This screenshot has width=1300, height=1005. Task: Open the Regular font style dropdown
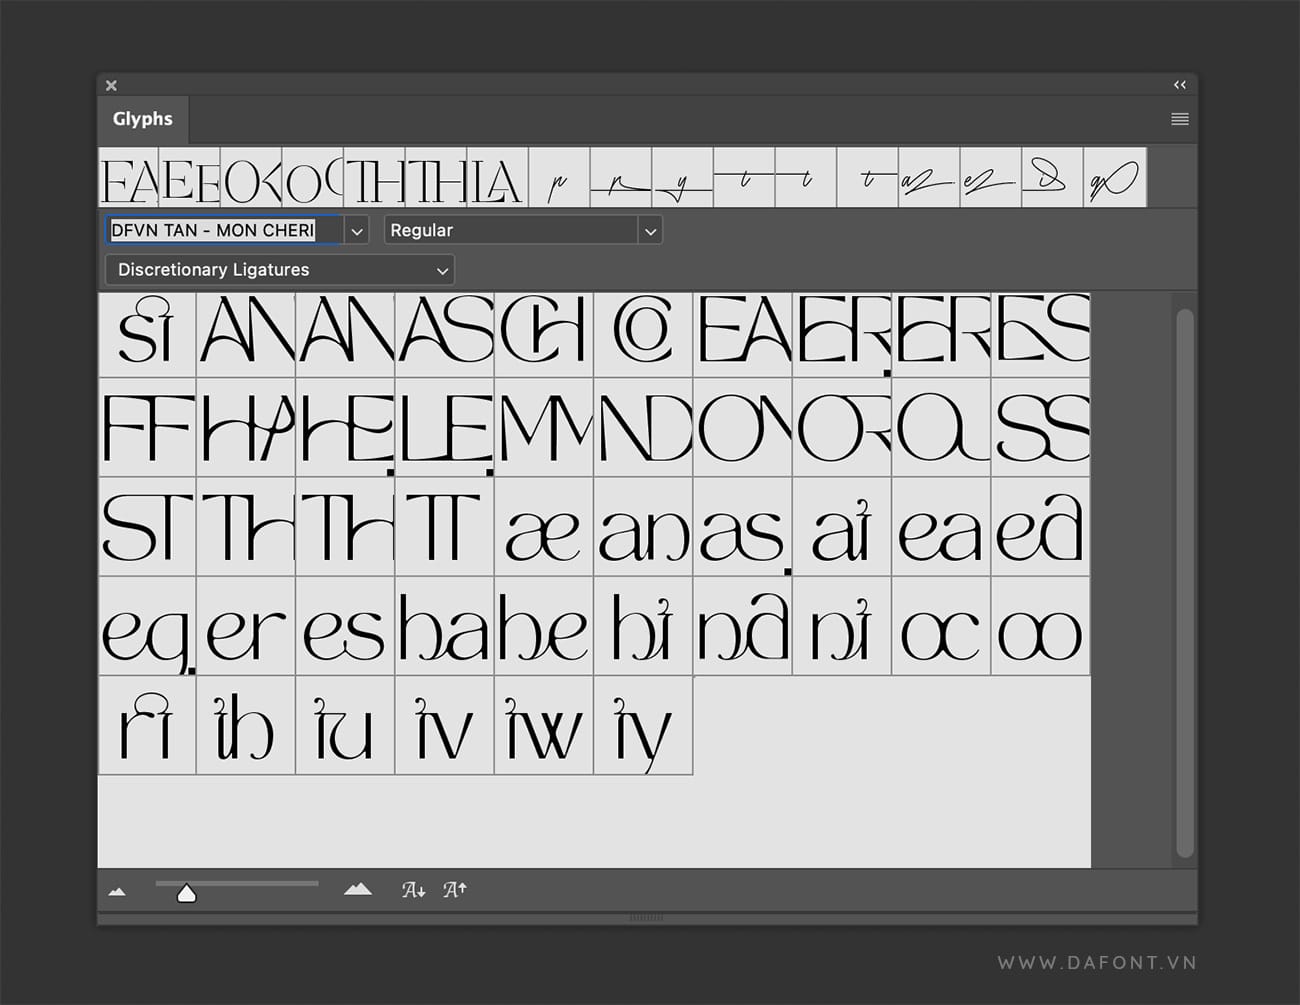(651, 230)
